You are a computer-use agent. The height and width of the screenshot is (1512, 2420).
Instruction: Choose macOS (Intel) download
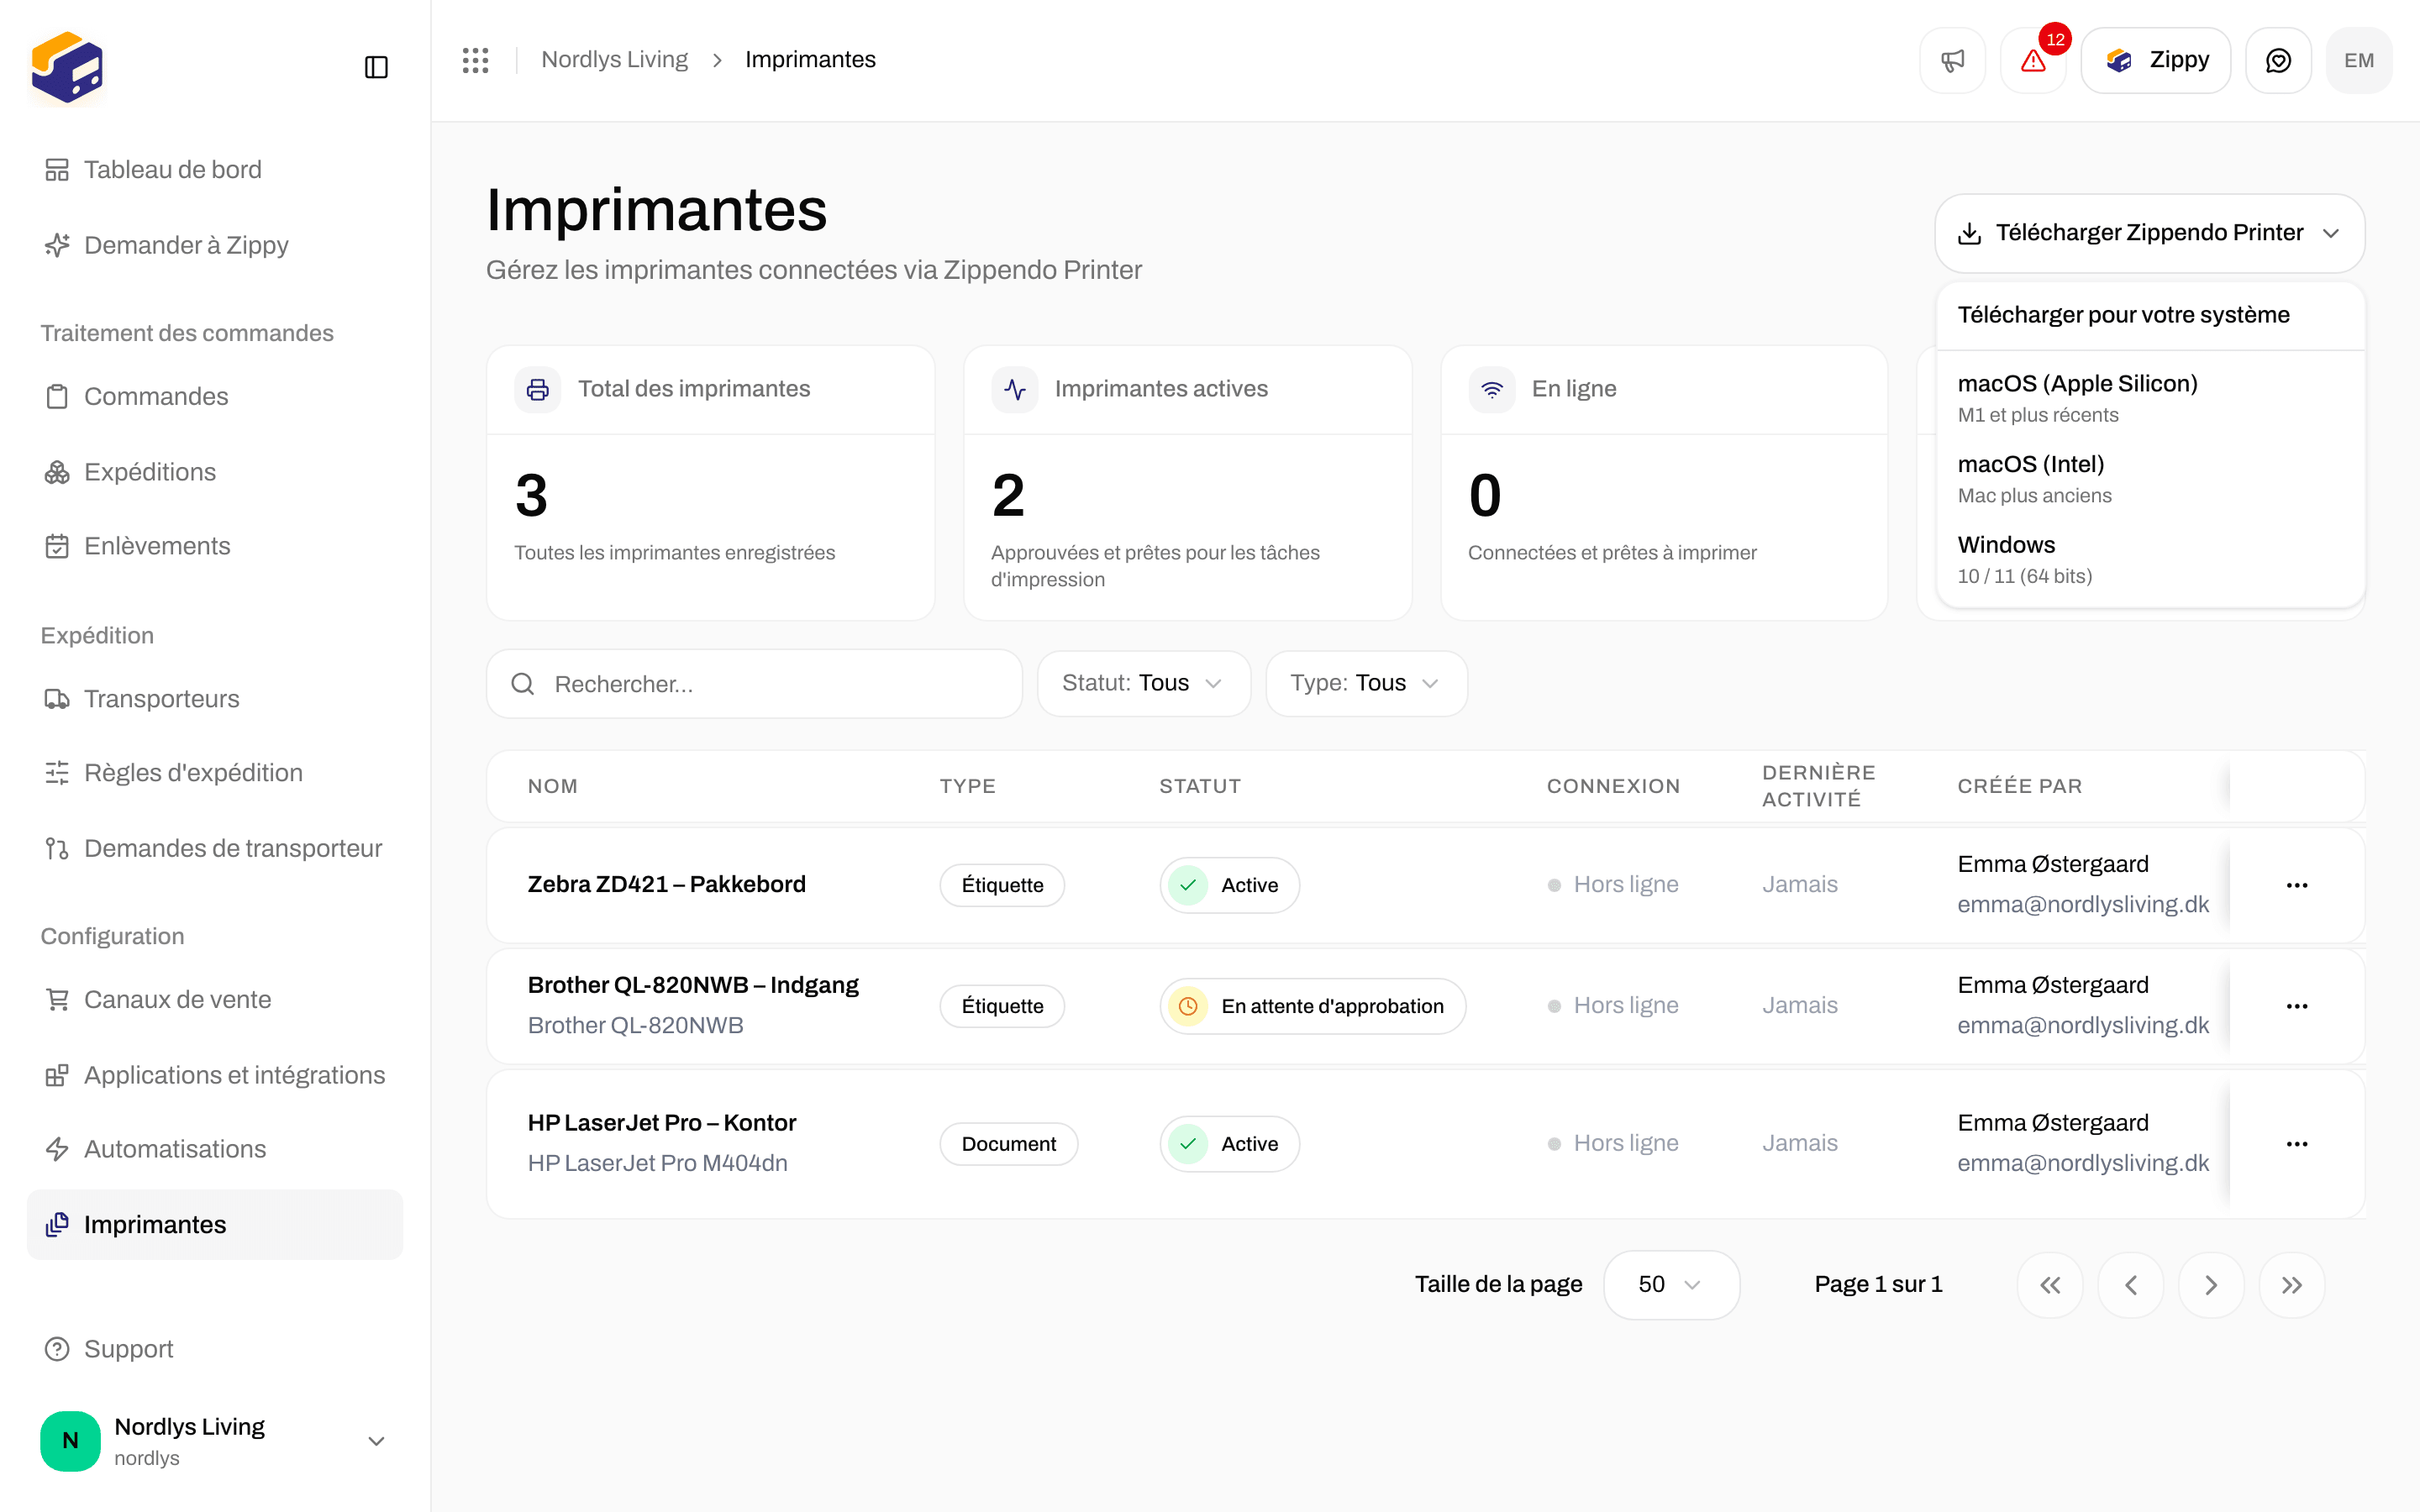coord(2150,478)
